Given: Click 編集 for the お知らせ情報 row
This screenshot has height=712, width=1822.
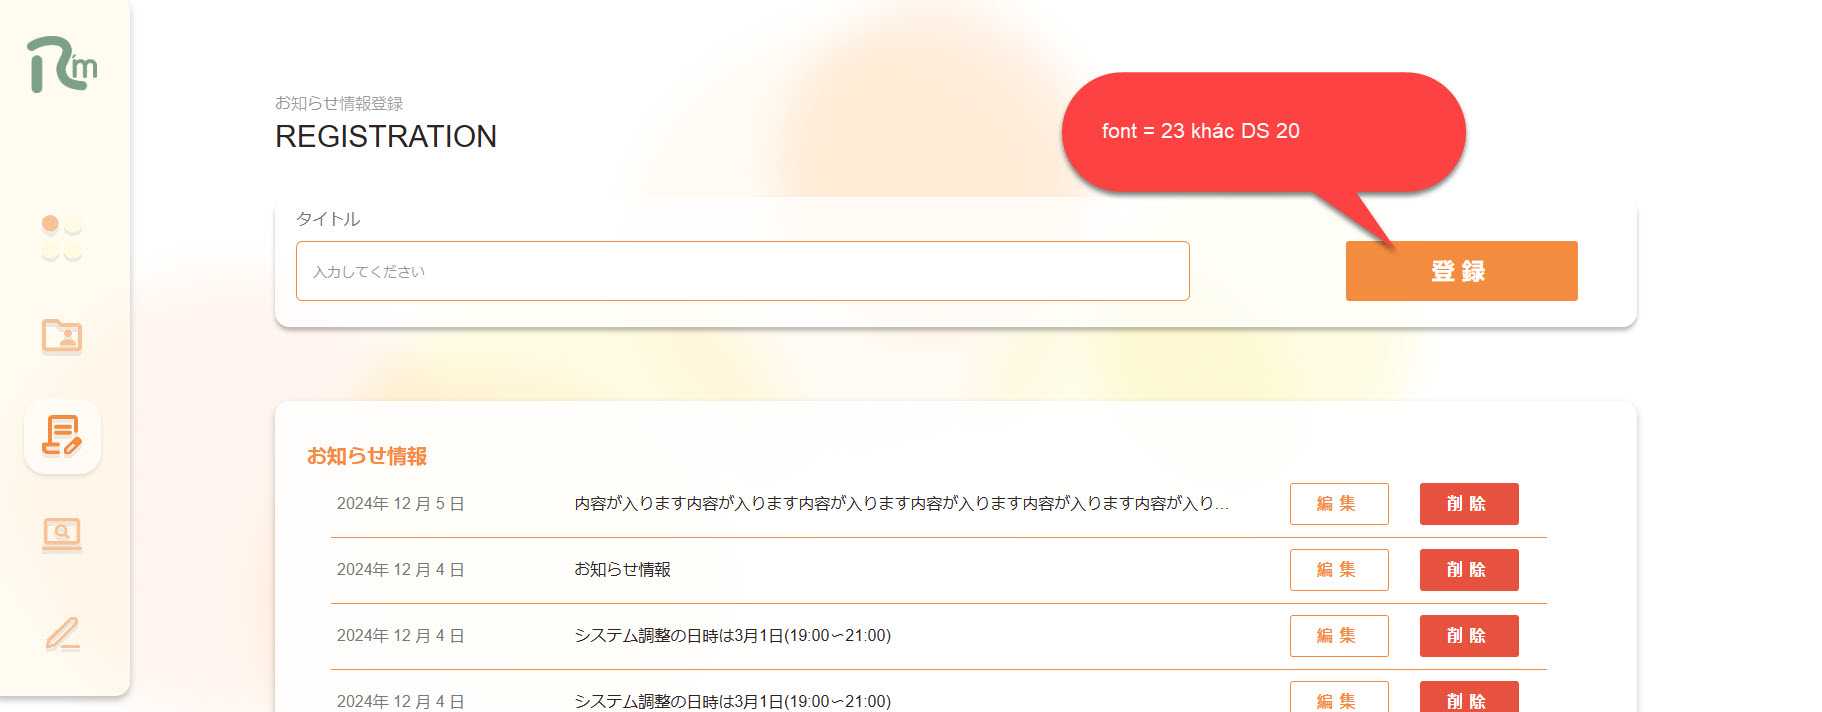Looking at the screenshot, I should pos(1339,570).
